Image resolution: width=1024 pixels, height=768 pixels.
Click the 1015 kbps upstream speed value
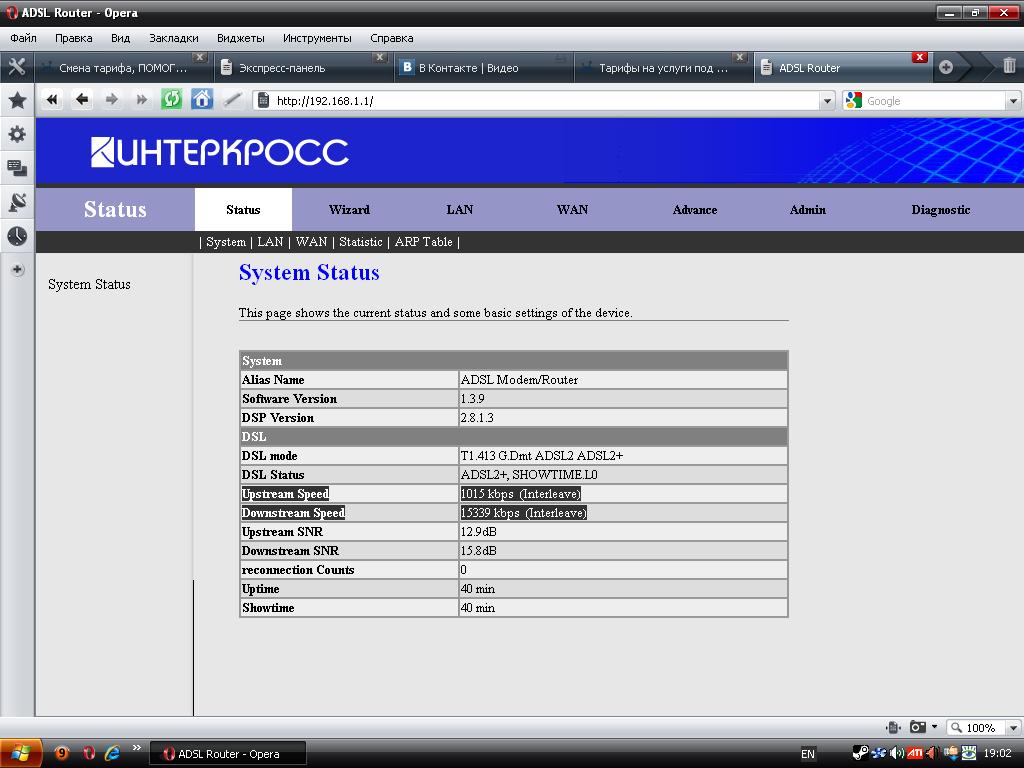coord(520,494)
